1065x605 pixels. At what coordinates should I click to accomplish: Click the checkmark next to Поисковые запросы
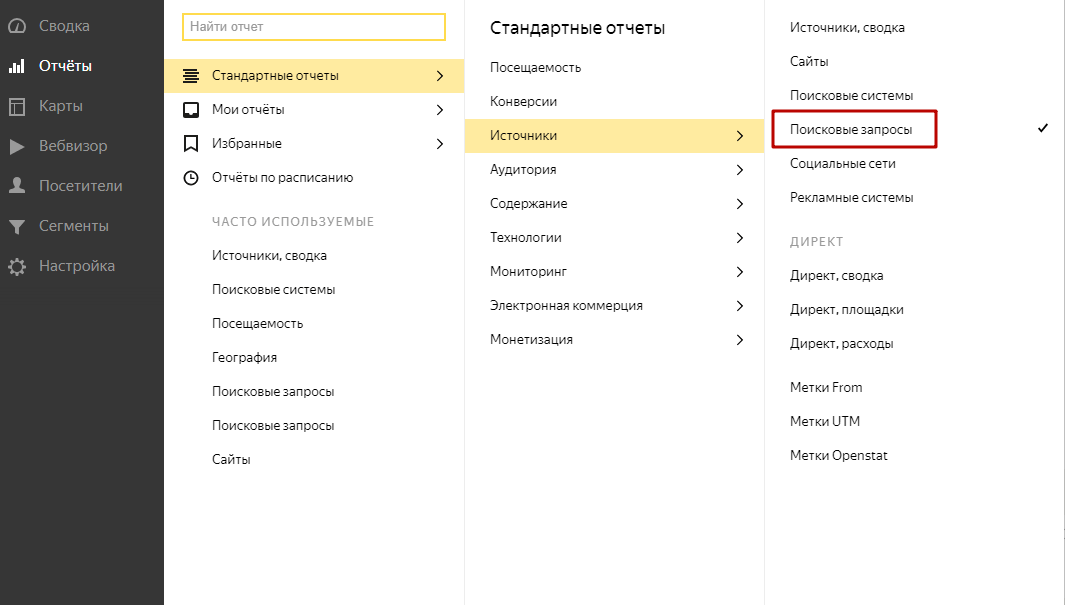(1043, 127)
